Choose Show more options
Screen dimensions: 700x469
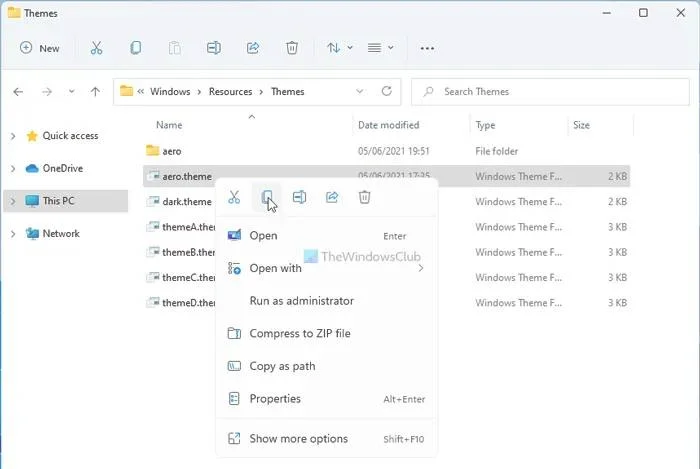(326, 439)
